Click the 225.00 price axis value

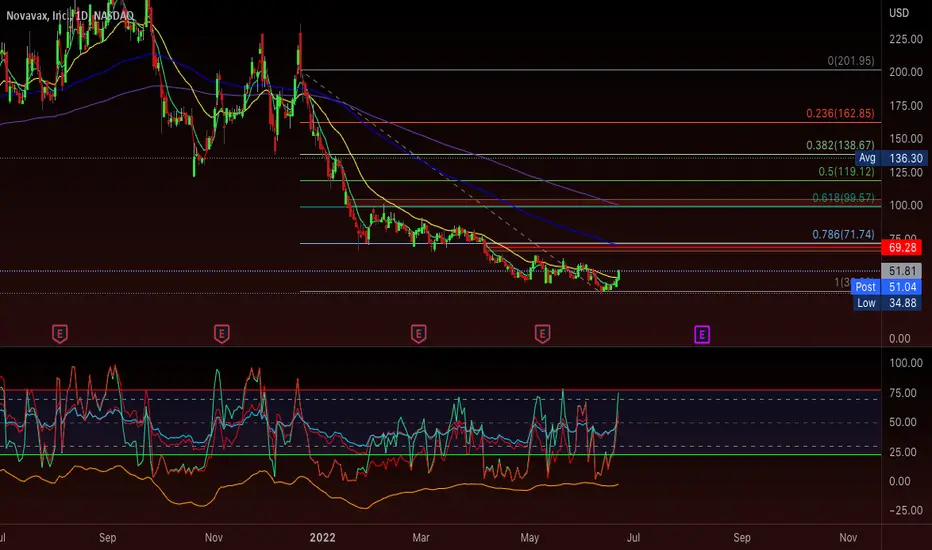906,39
